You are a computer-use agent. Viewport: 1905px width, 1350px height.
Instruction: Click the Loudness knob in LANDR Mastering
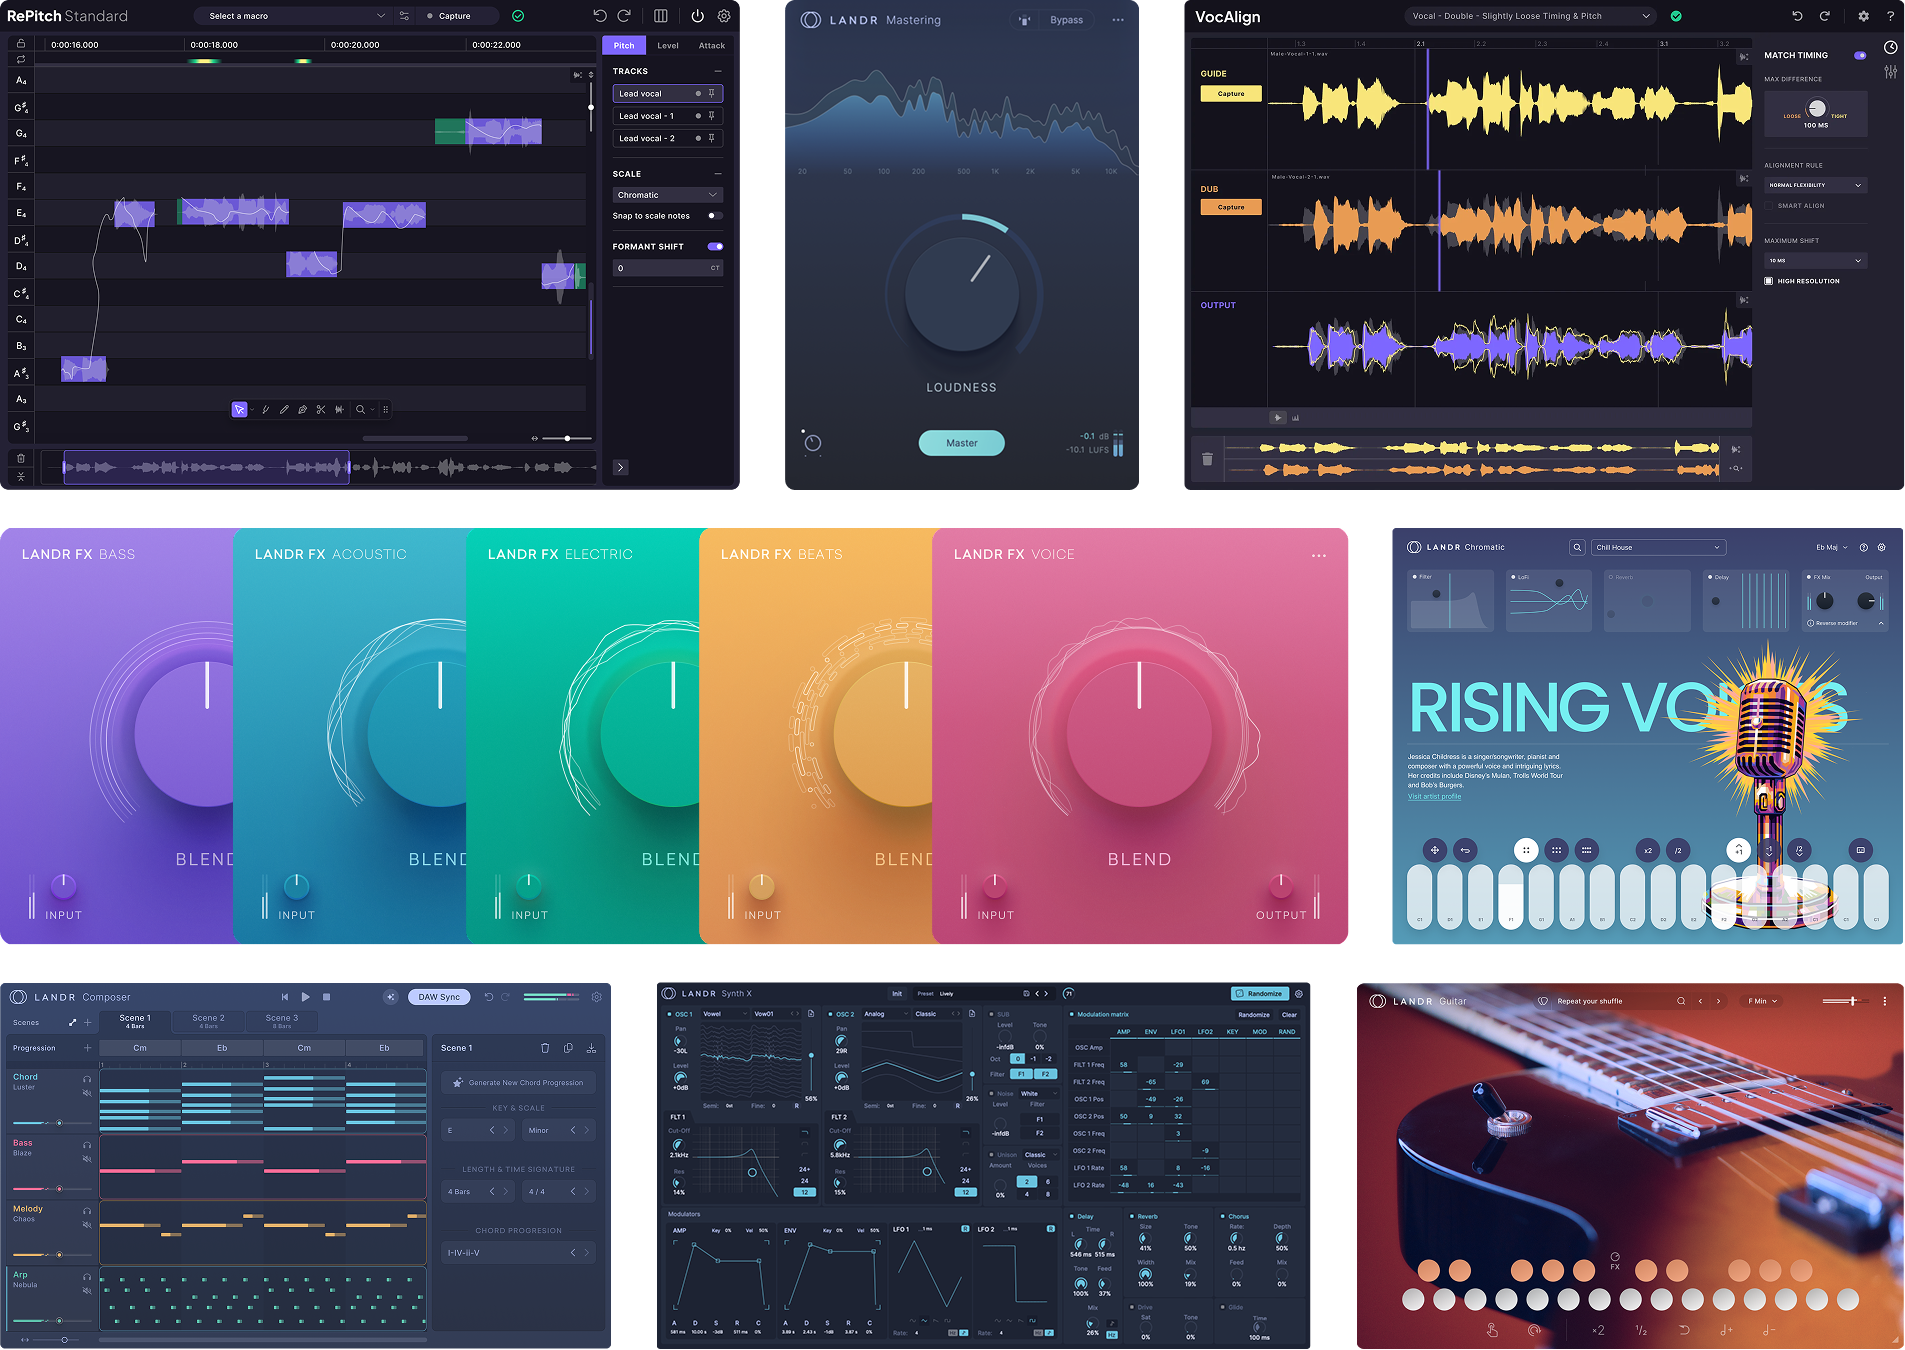962,294
